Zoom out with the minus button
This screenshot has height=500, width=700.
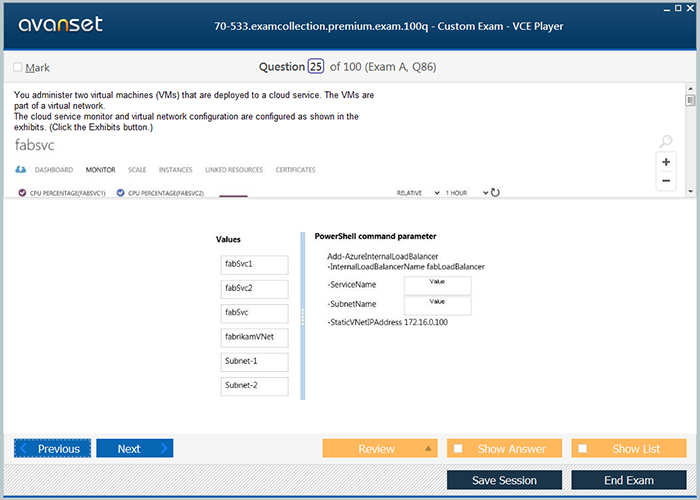click(x=666, y=181)
